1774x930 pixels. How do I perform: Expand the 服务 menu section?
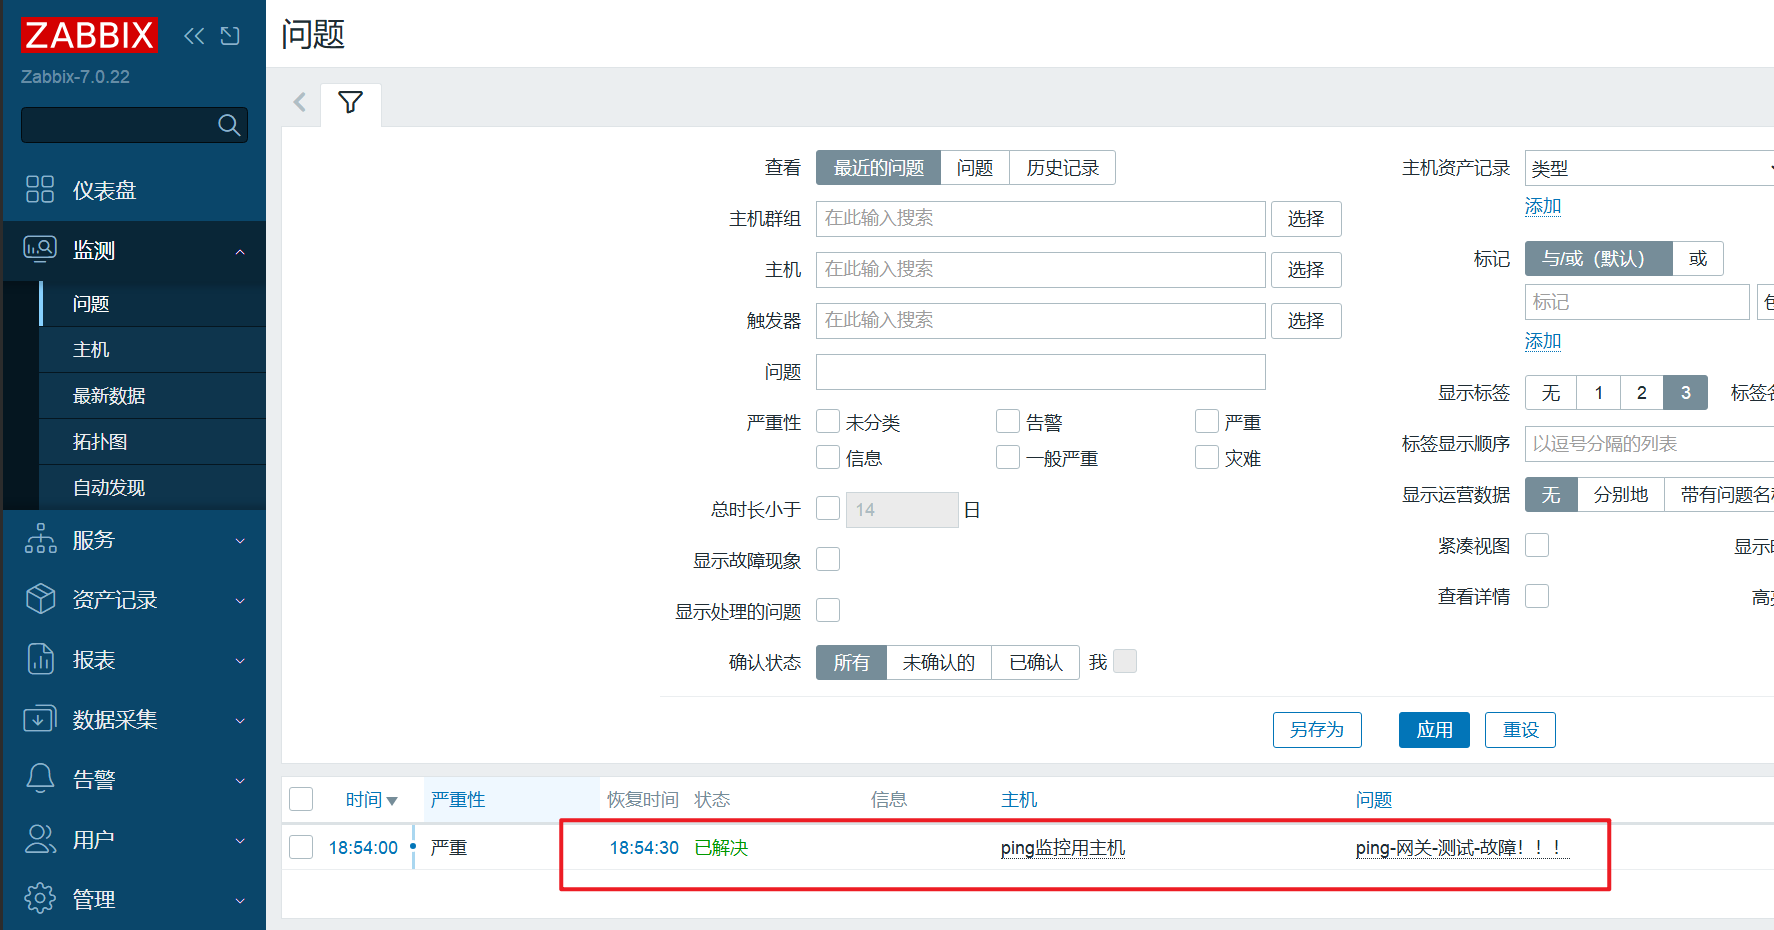(x=133, y=540)
